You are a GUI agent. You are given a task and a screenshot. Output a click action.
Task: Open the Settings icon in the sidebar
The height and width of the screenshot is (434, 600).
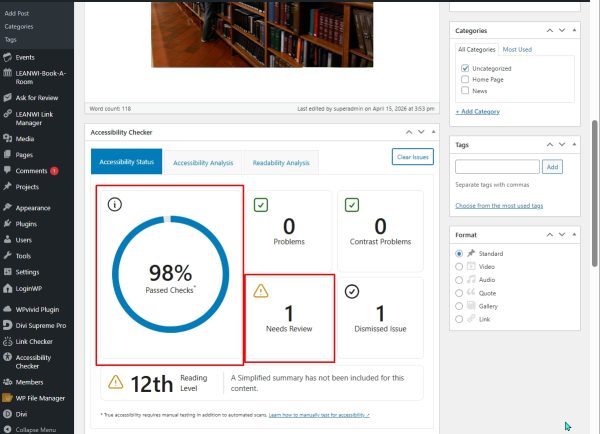pyautogui.click(x=7, y=272)
